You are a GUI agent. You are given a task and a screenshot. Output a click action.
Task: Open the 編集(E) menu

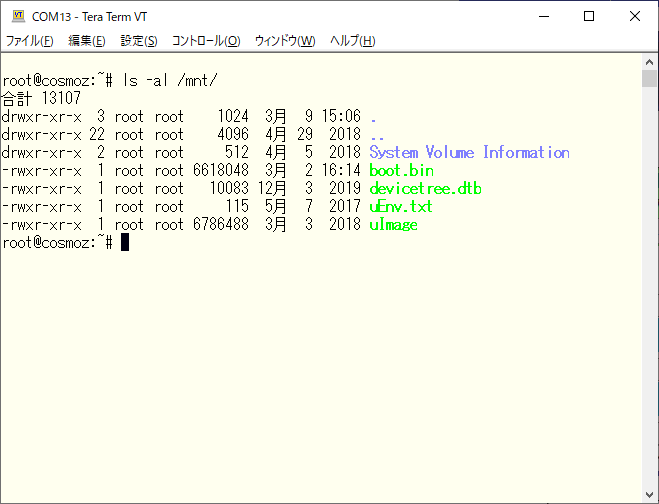coord(87,41)
